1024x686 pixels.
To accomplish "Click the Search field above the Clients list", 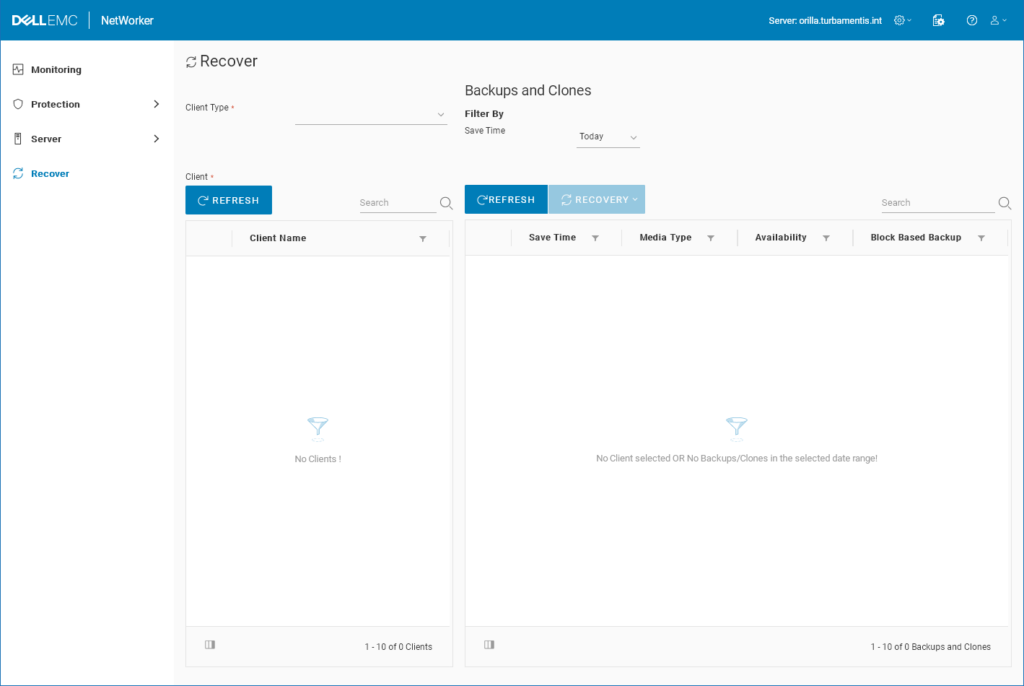I will point(395,202).
